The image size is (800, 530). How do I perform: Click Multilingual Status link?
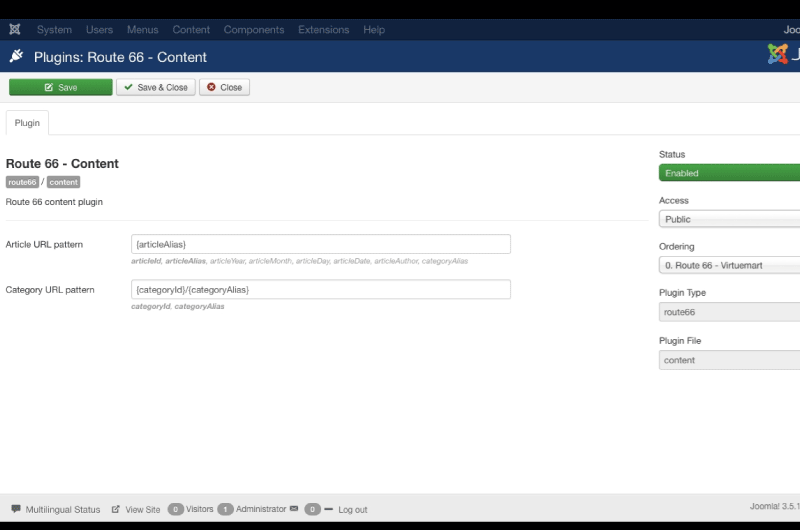pyautogui.click(x=63, y=509)
